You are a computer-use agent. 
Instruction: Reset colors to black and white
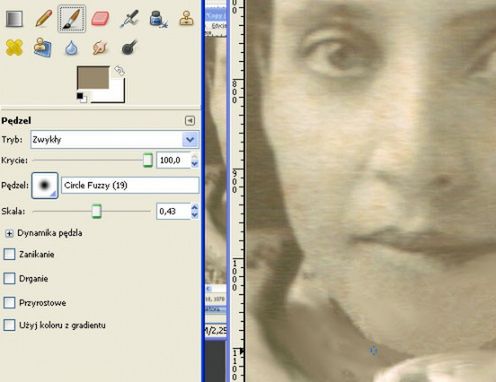(x=82, y=98)
